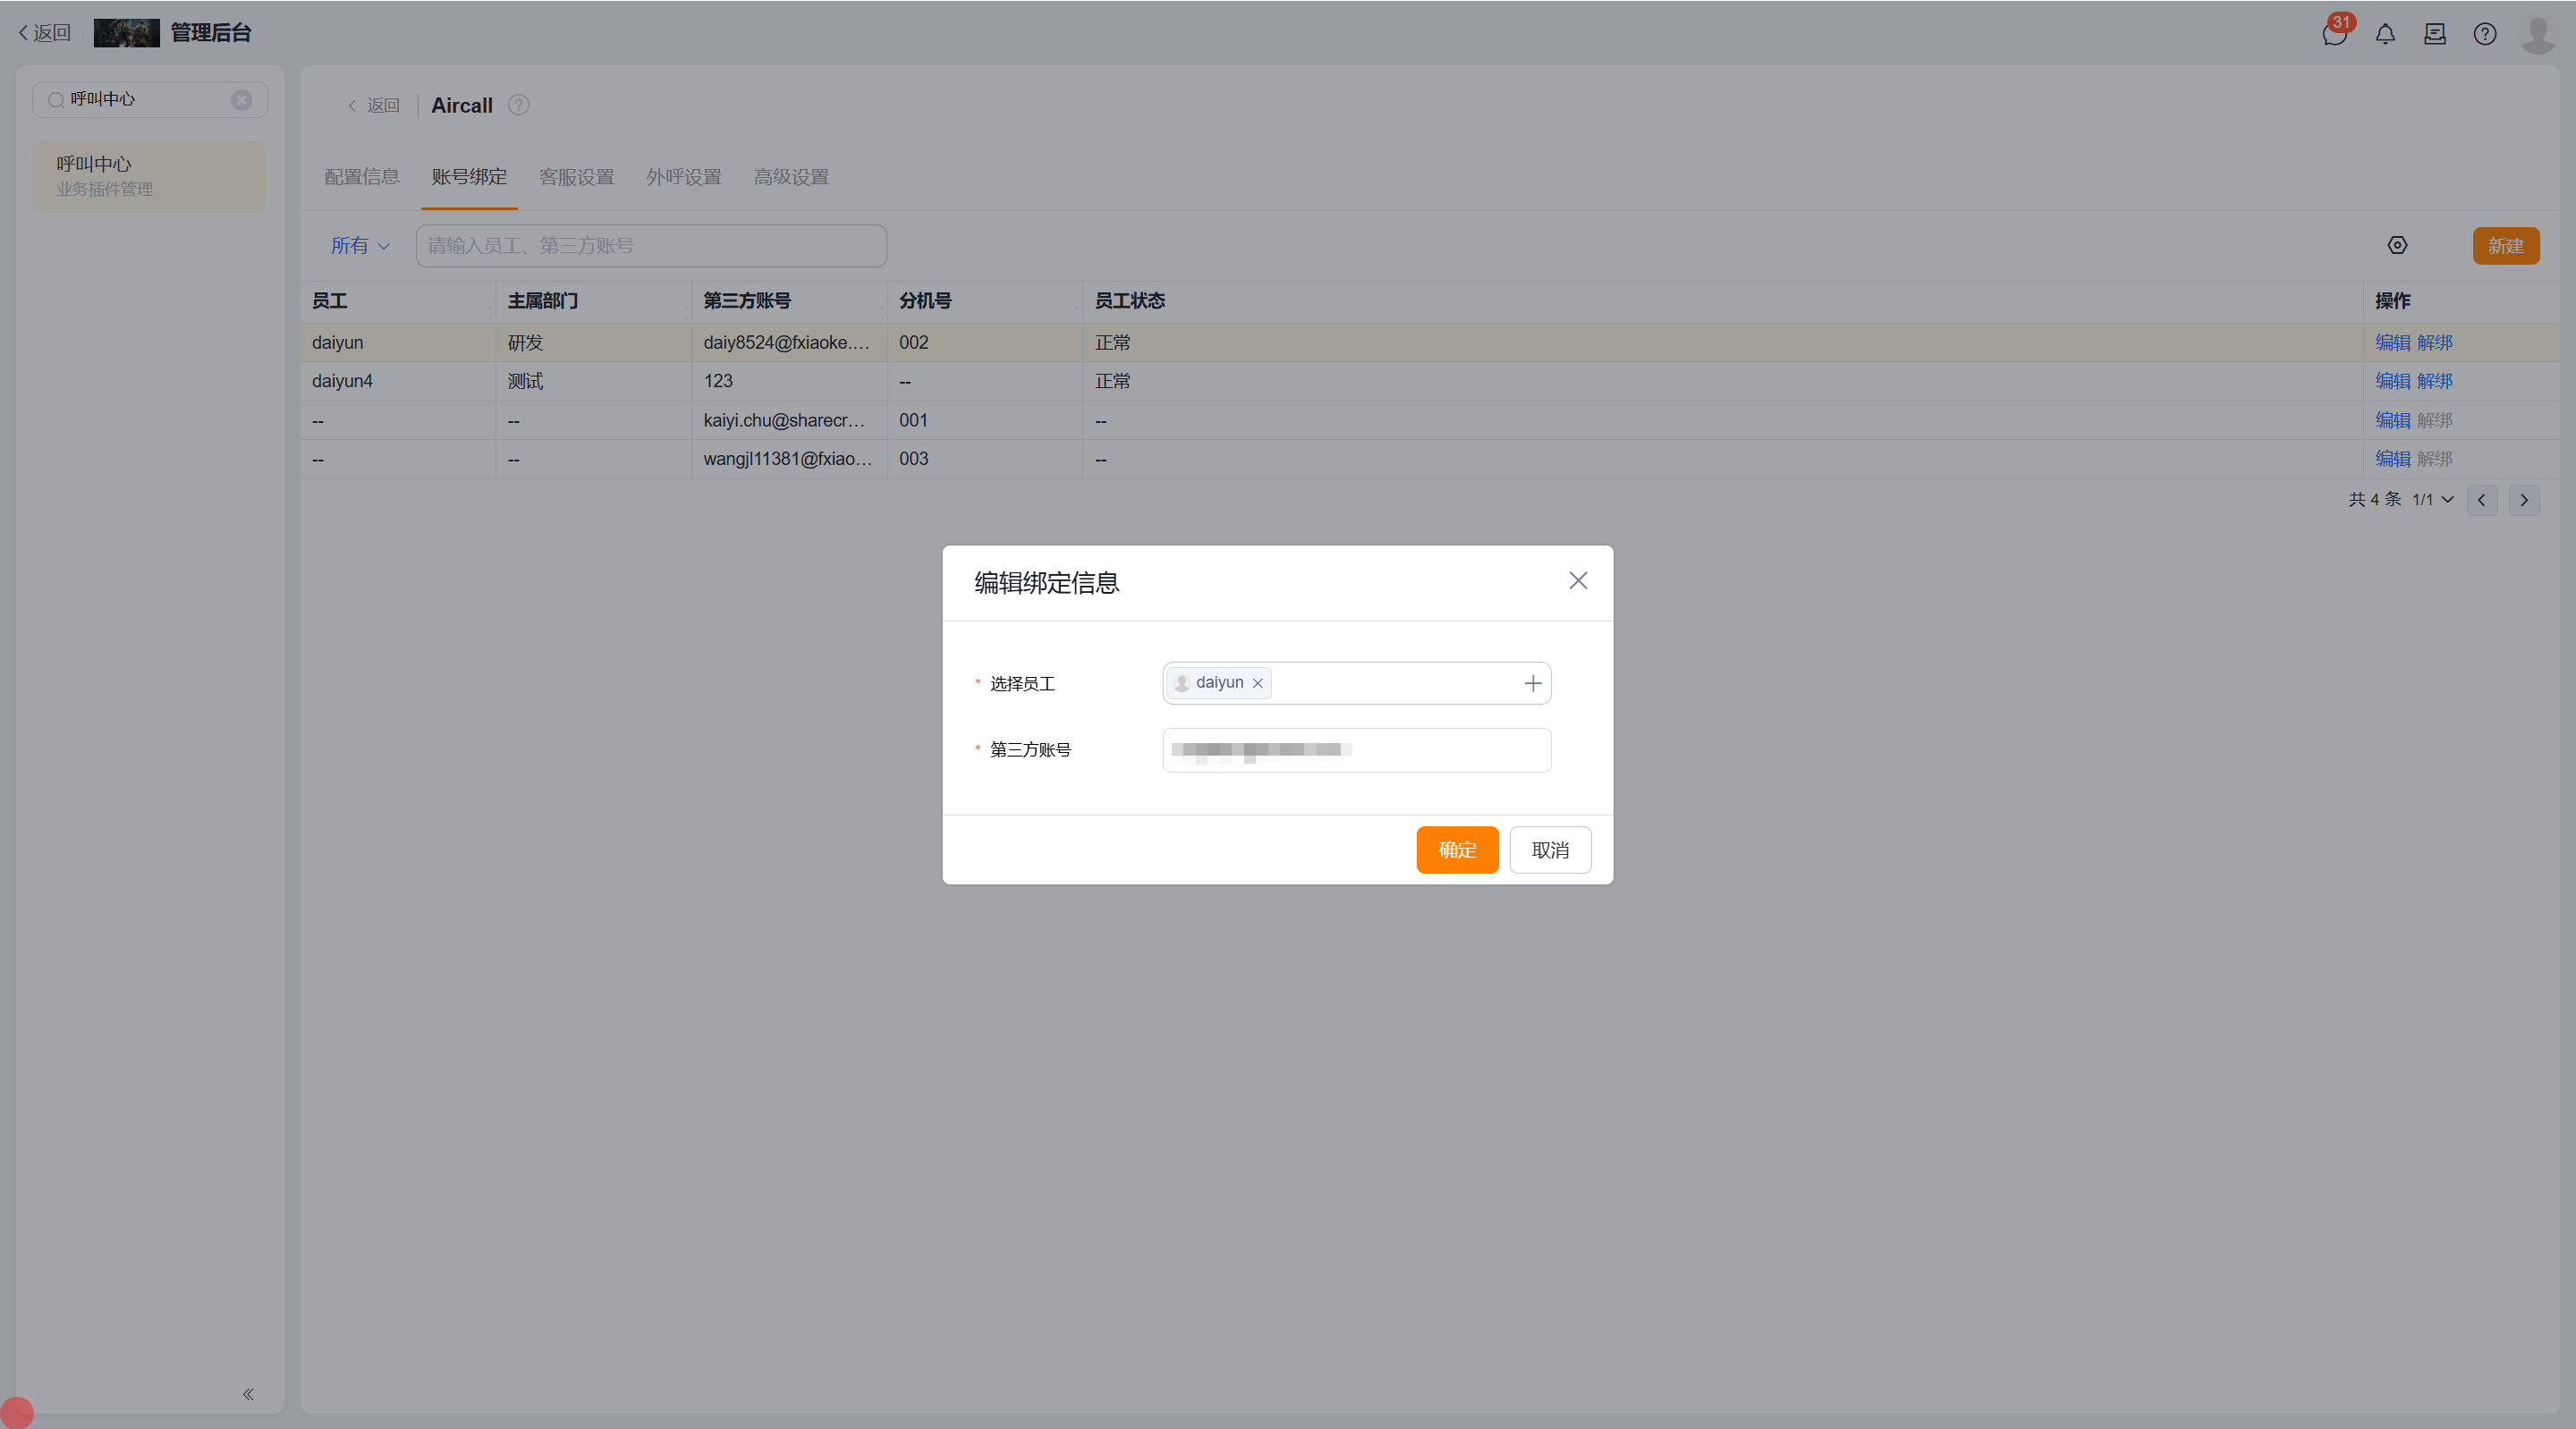Viewport: 2576px width, 1429px height.
Task: Click 编辑 link for daiyun4 row
Action: pos(2391,381)
